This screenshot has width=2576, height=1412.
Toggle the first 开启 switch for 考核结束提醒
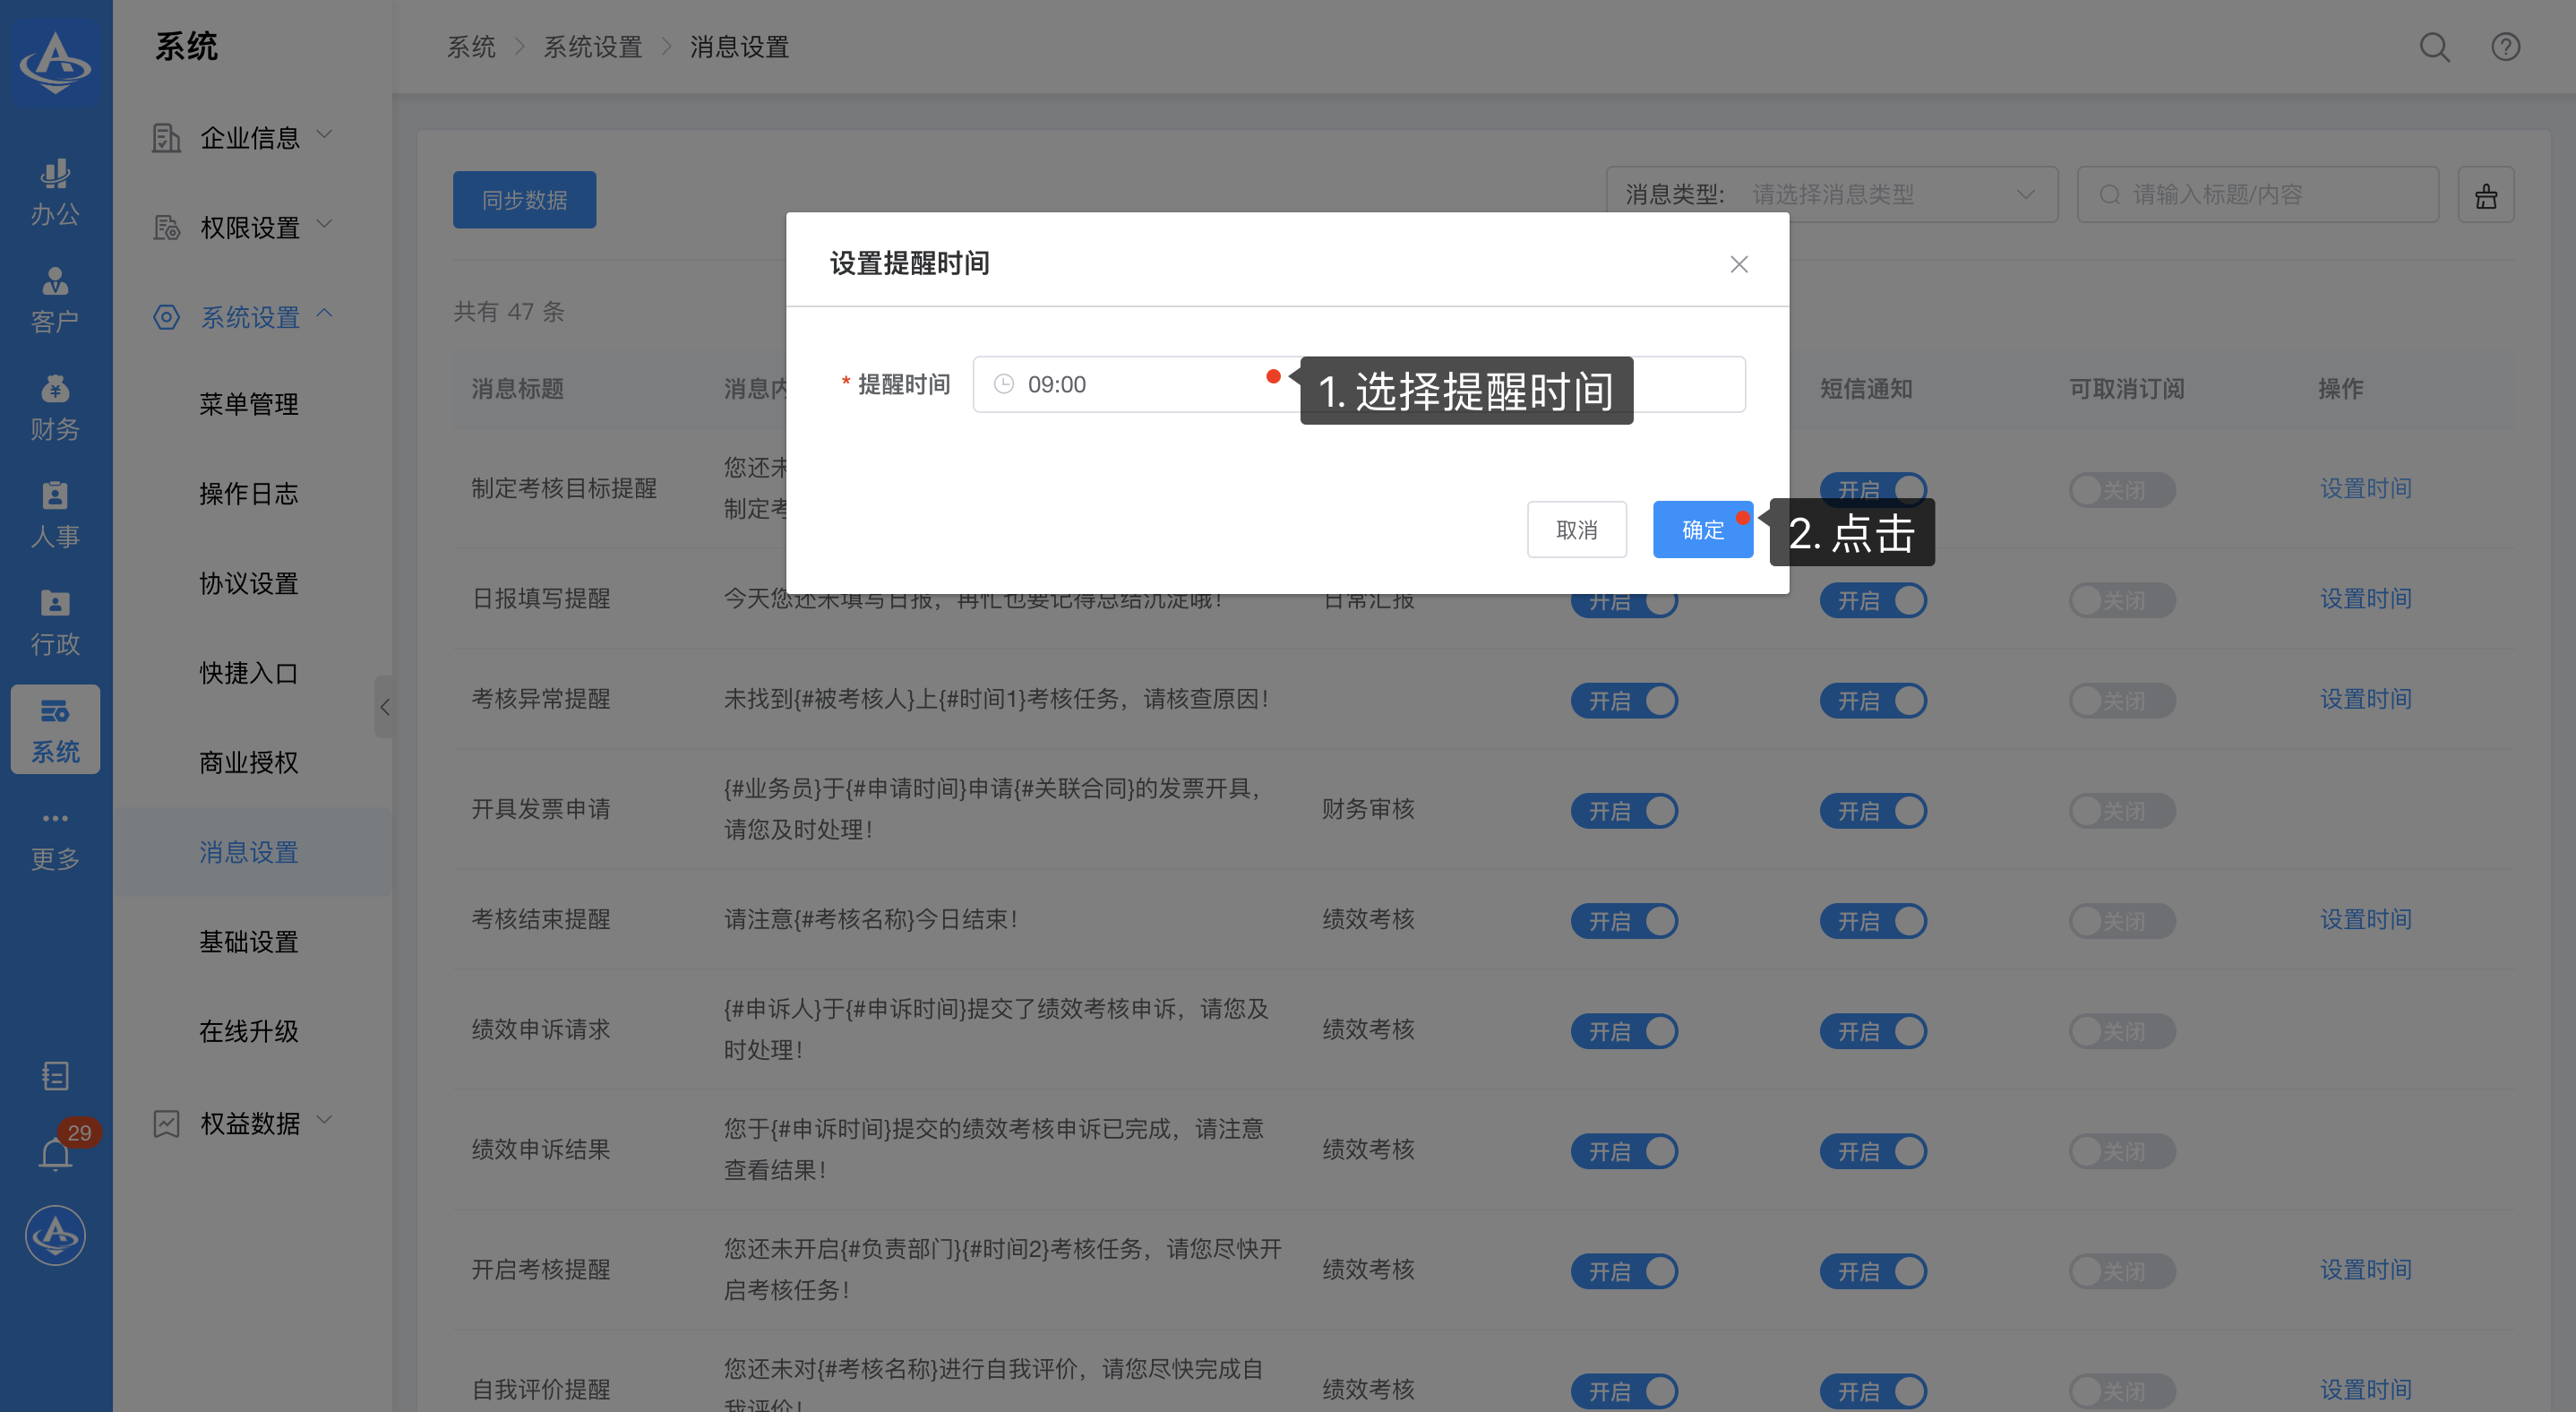[1623, 920]
